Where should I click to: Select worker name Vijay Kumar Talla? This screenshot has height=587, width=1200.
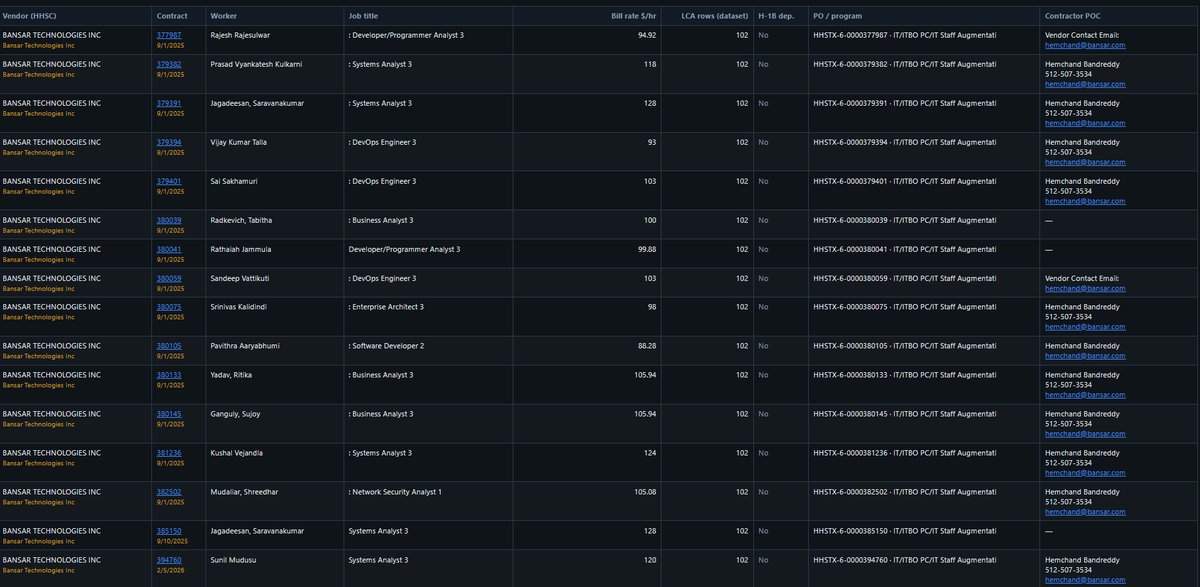click(x=239, y=142)
